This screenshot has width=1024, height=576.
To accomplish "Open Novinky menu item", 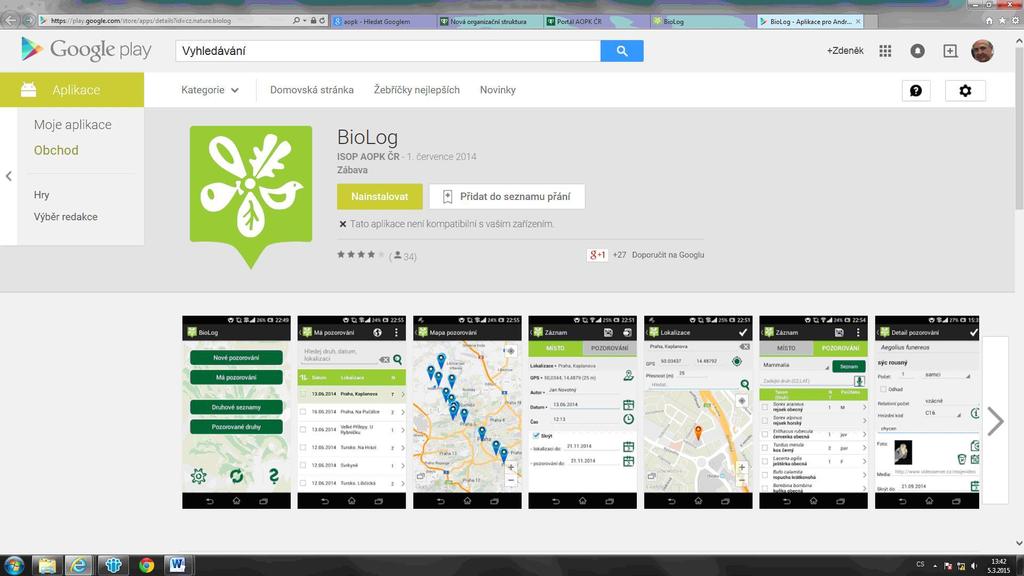I will 498,90.
